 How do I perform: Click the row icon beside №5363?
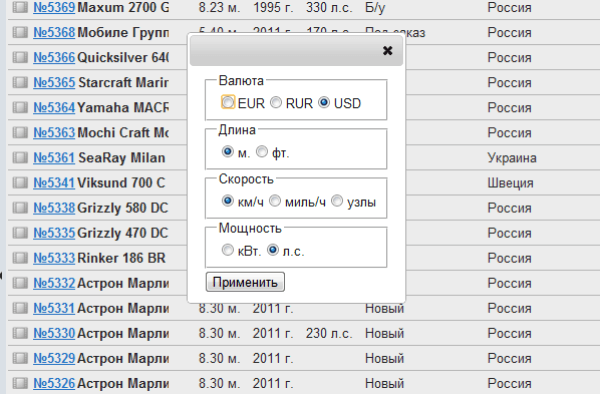pos(20,132)
